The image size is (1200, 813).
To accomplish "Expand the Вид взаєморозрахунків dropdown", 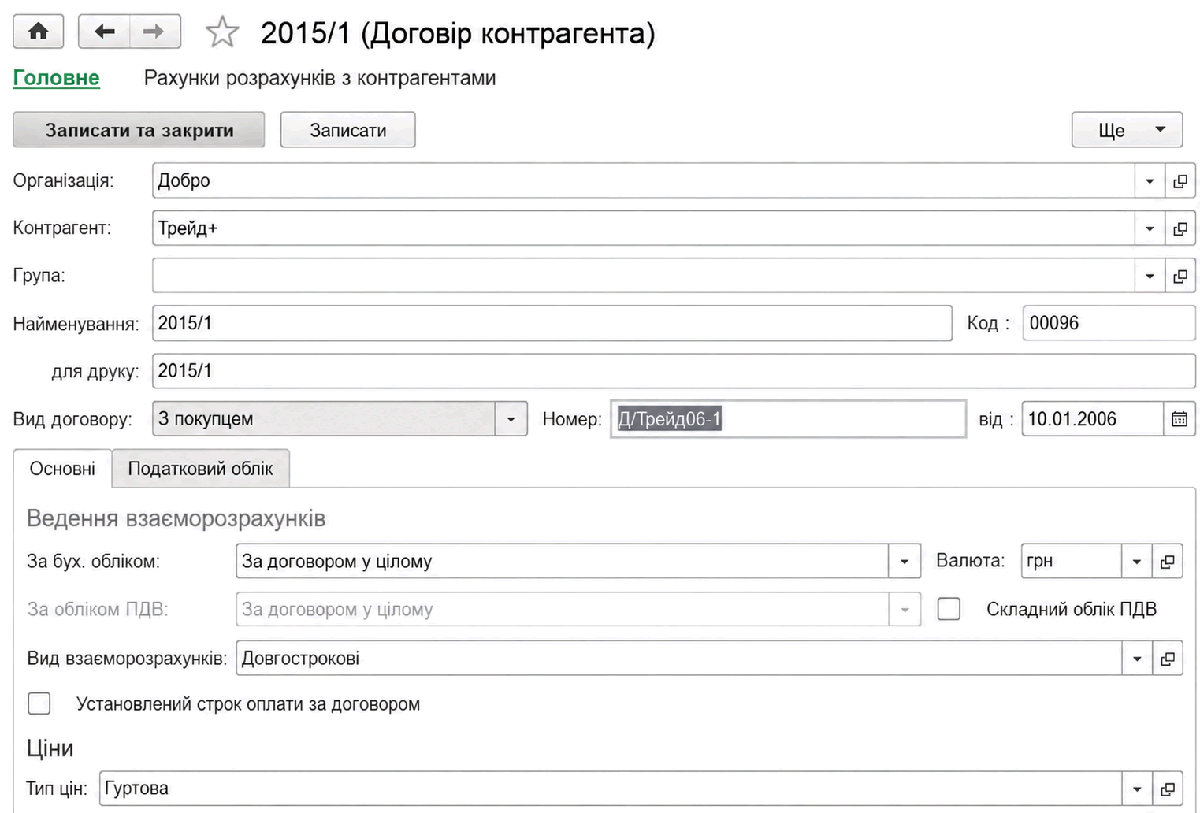I will click(1137, 659).
